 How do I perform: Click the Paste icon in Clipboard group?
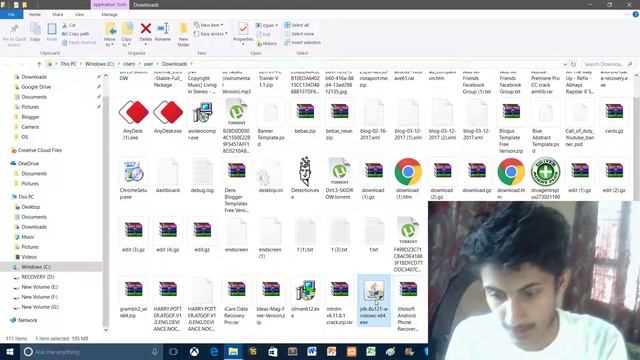[x=52, y=29]
